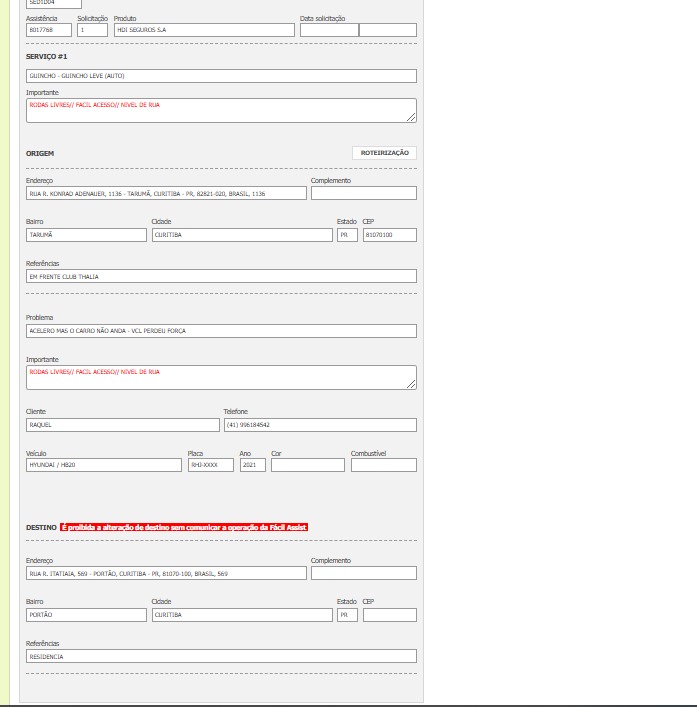This screenshot has height=707, width=697.
Task: Focus the Produto field with HDI SEGUROS S.A
Action: tap(204, 30)
